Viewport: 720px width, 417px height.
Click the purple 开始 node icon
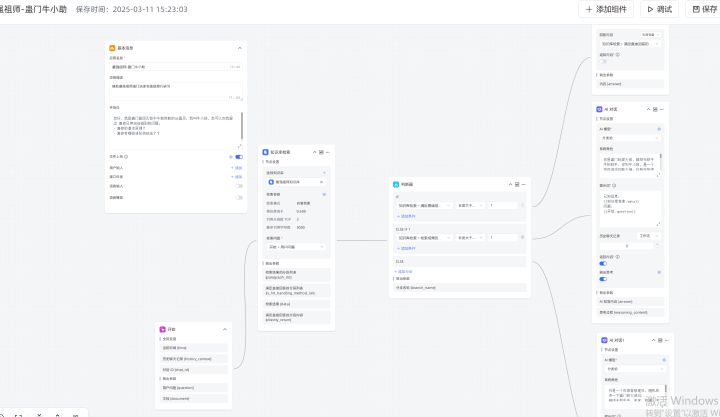(x=163, y=329)
